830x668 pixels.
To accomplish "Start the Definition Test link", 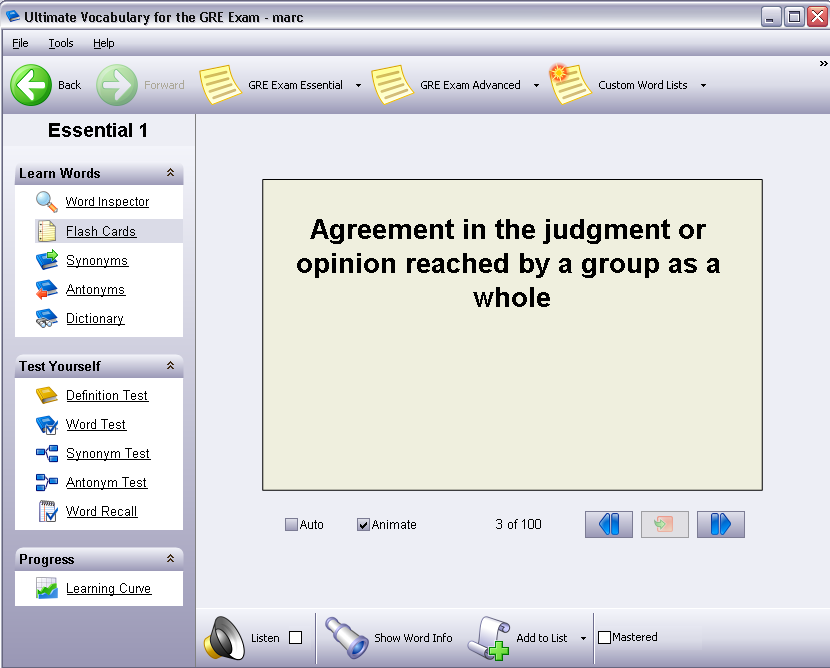I will click(107, 395).
